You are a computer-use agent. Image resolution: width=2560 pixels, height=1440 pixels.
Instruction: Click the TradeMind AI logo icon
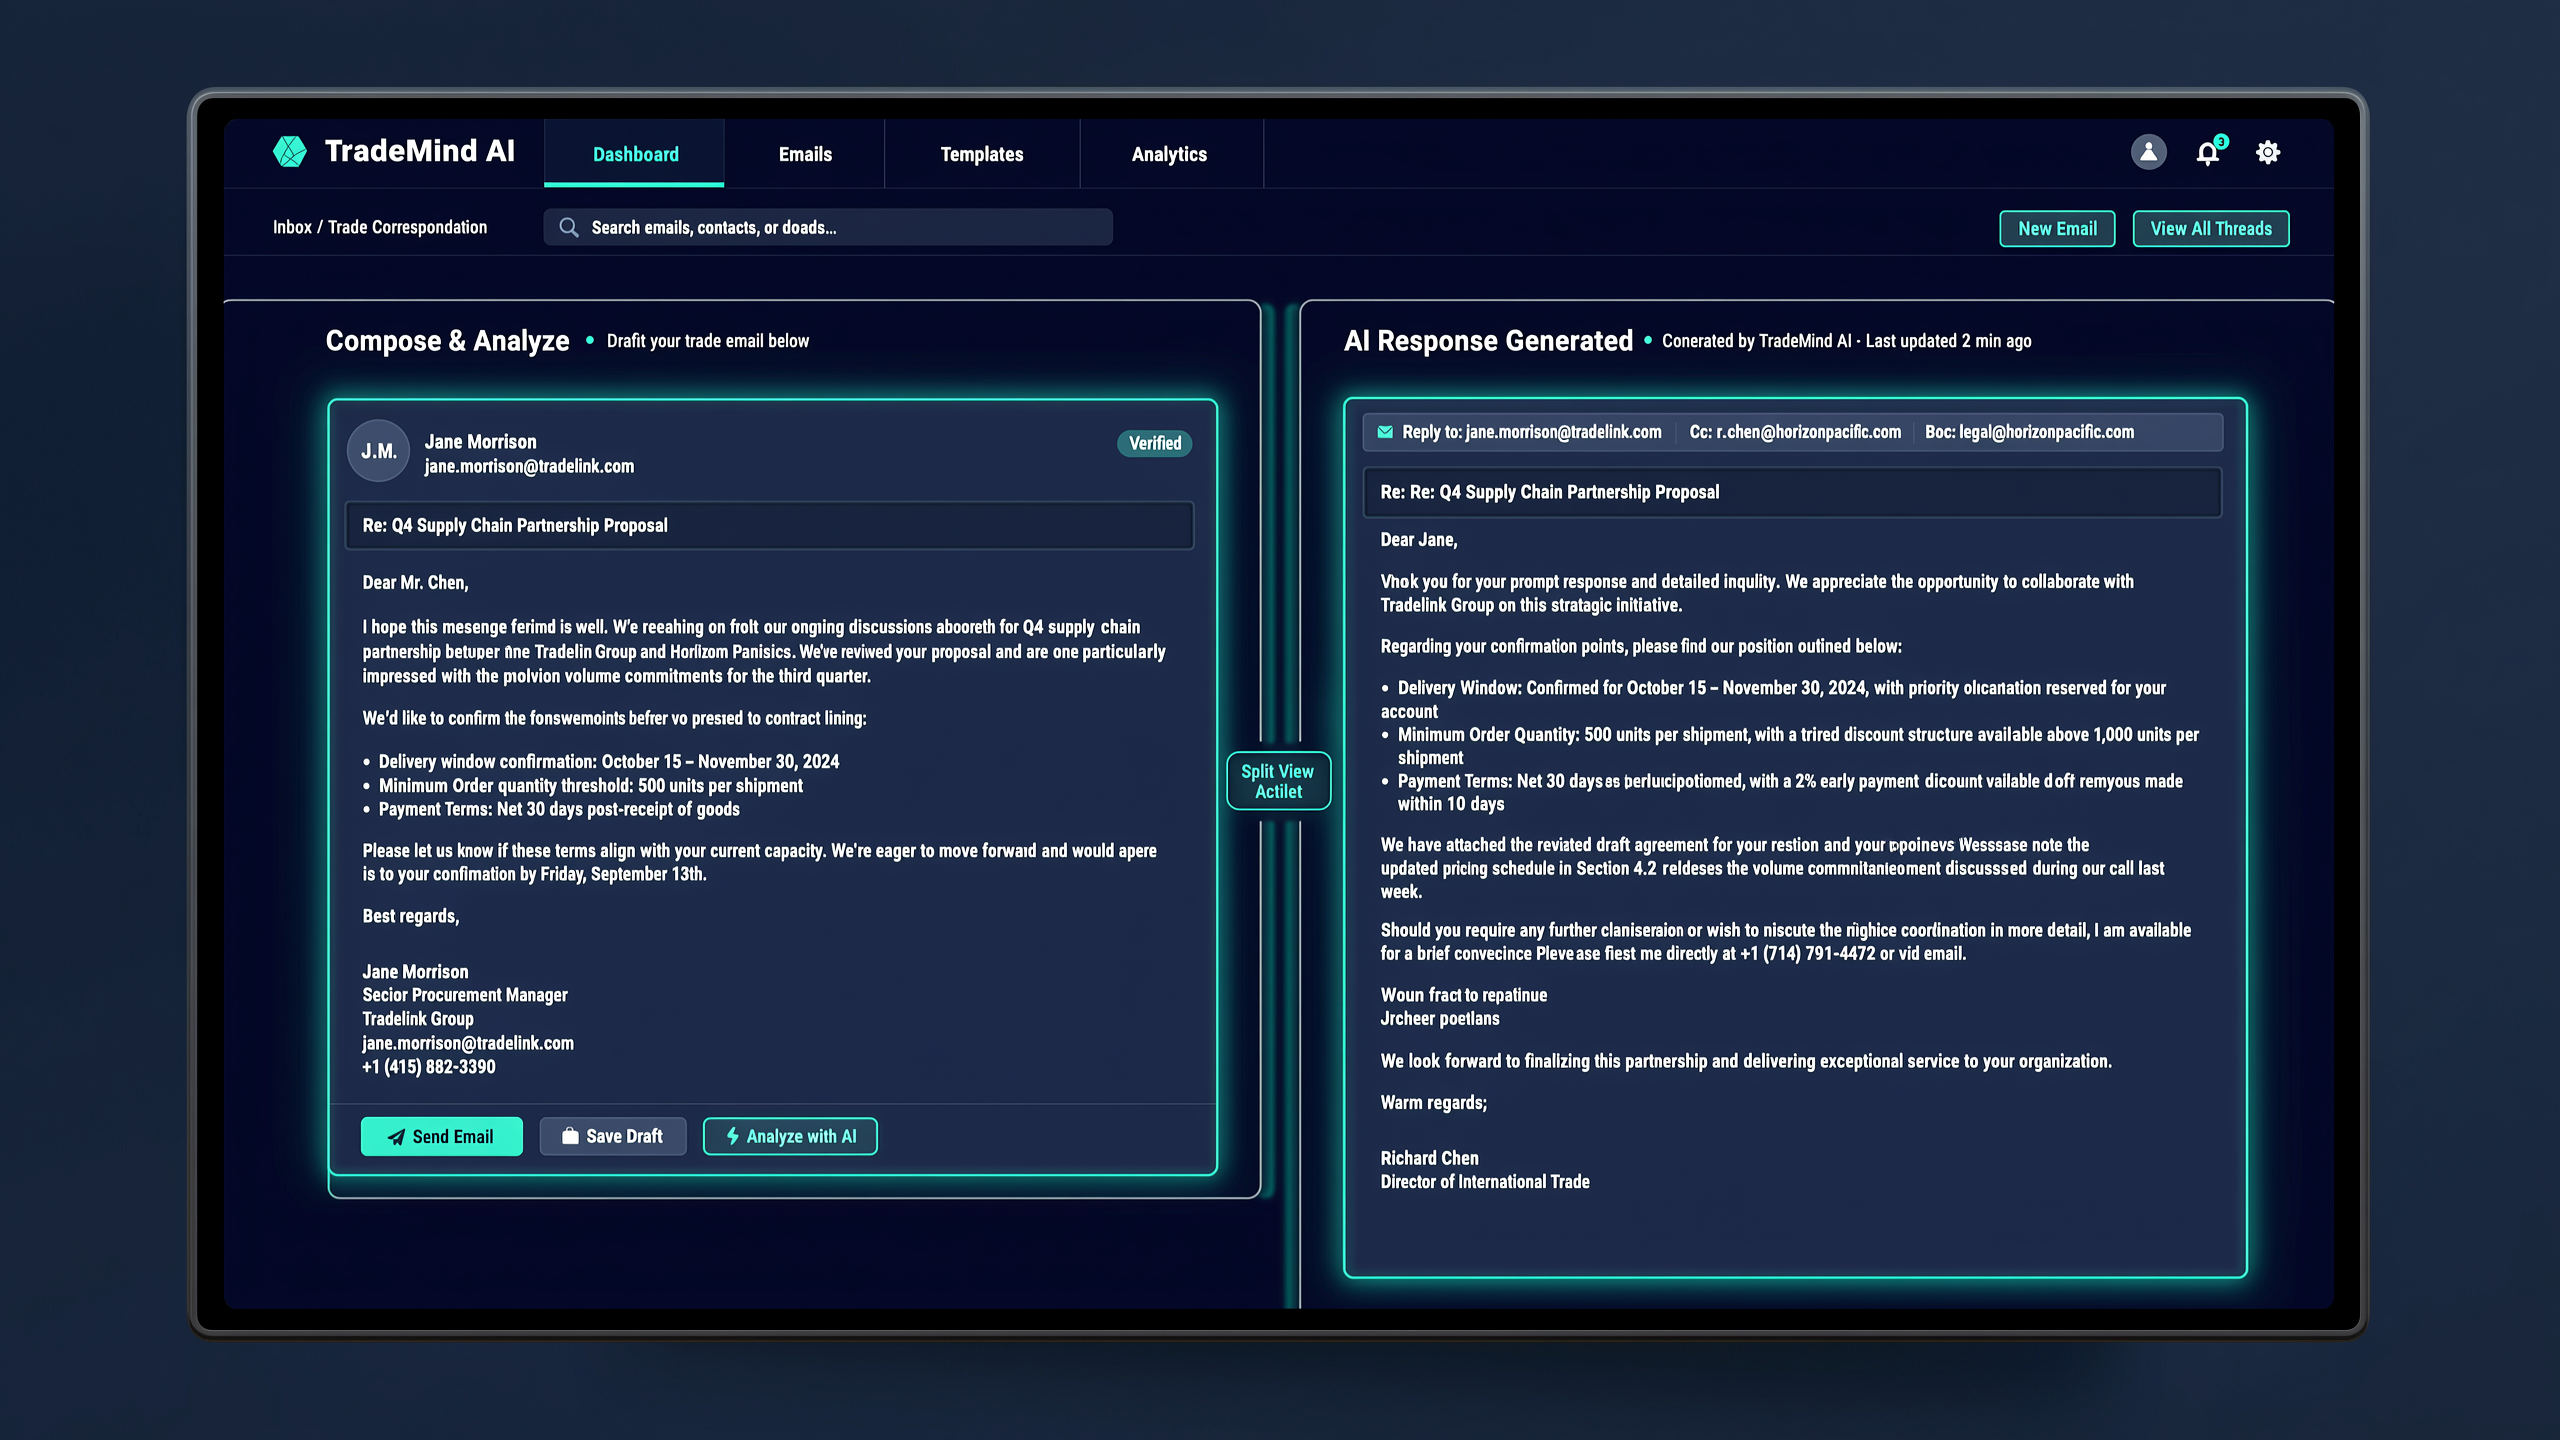click(290, 152)
